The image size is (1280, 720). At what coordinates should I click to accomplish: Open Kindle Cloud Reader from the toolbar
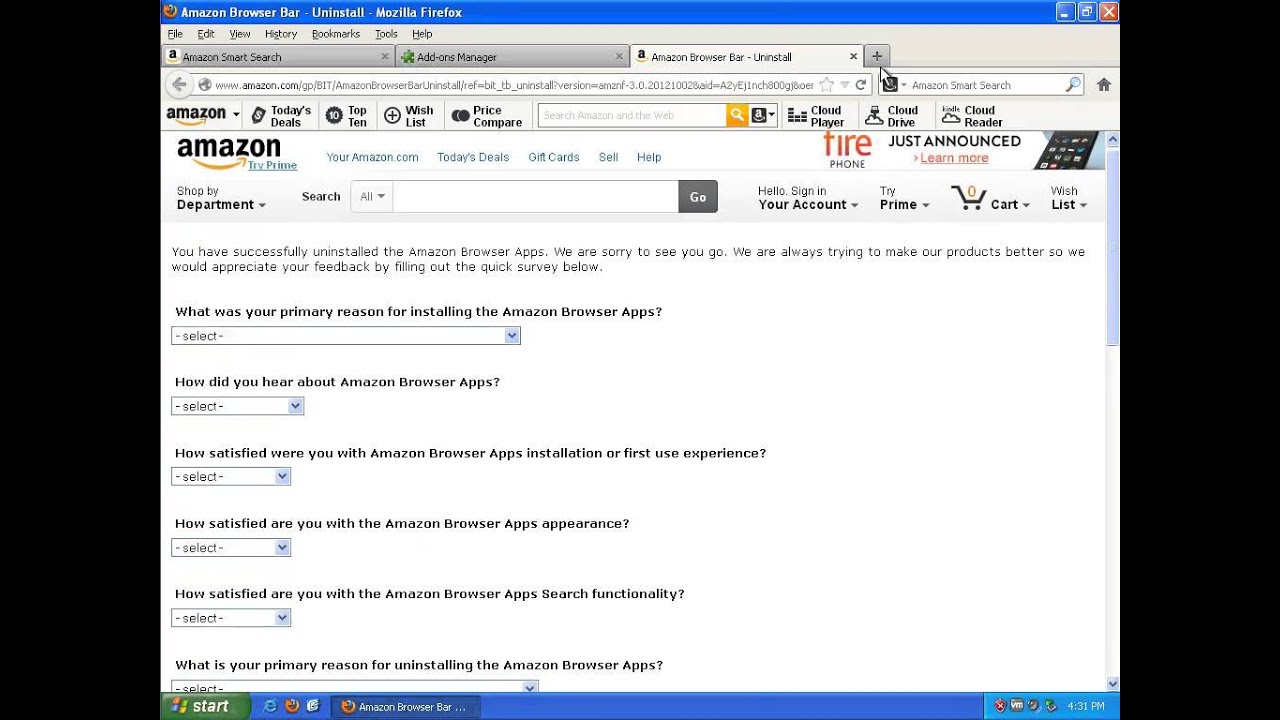click(x=972, y=116)
